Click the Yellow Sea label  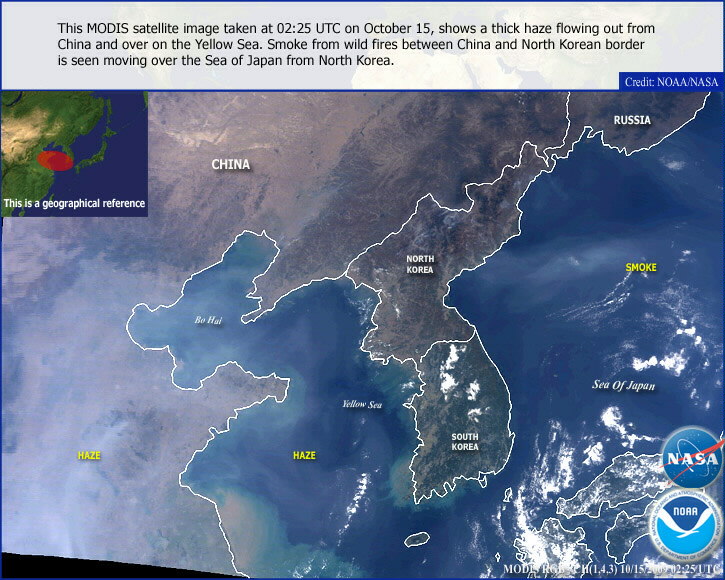click(x=362, y=405)
